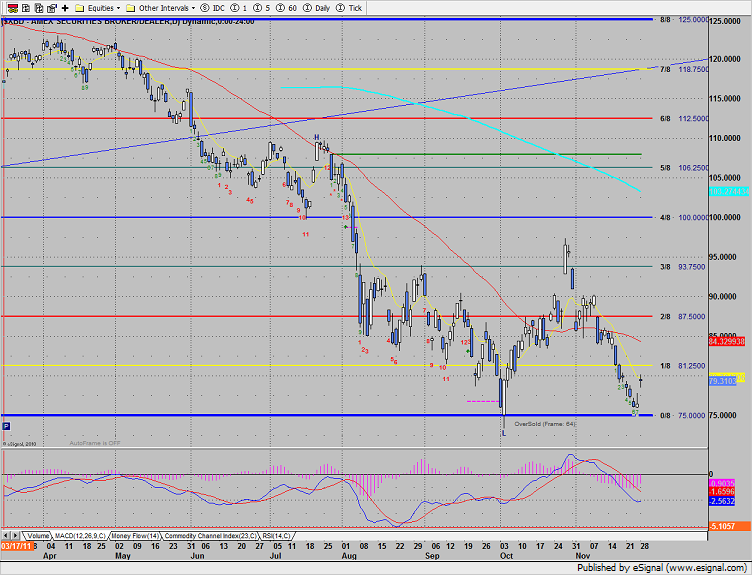Click the 120.0000 price axis value
The height and width of the screenshot is (575, 752).
(x=723, y=59)
